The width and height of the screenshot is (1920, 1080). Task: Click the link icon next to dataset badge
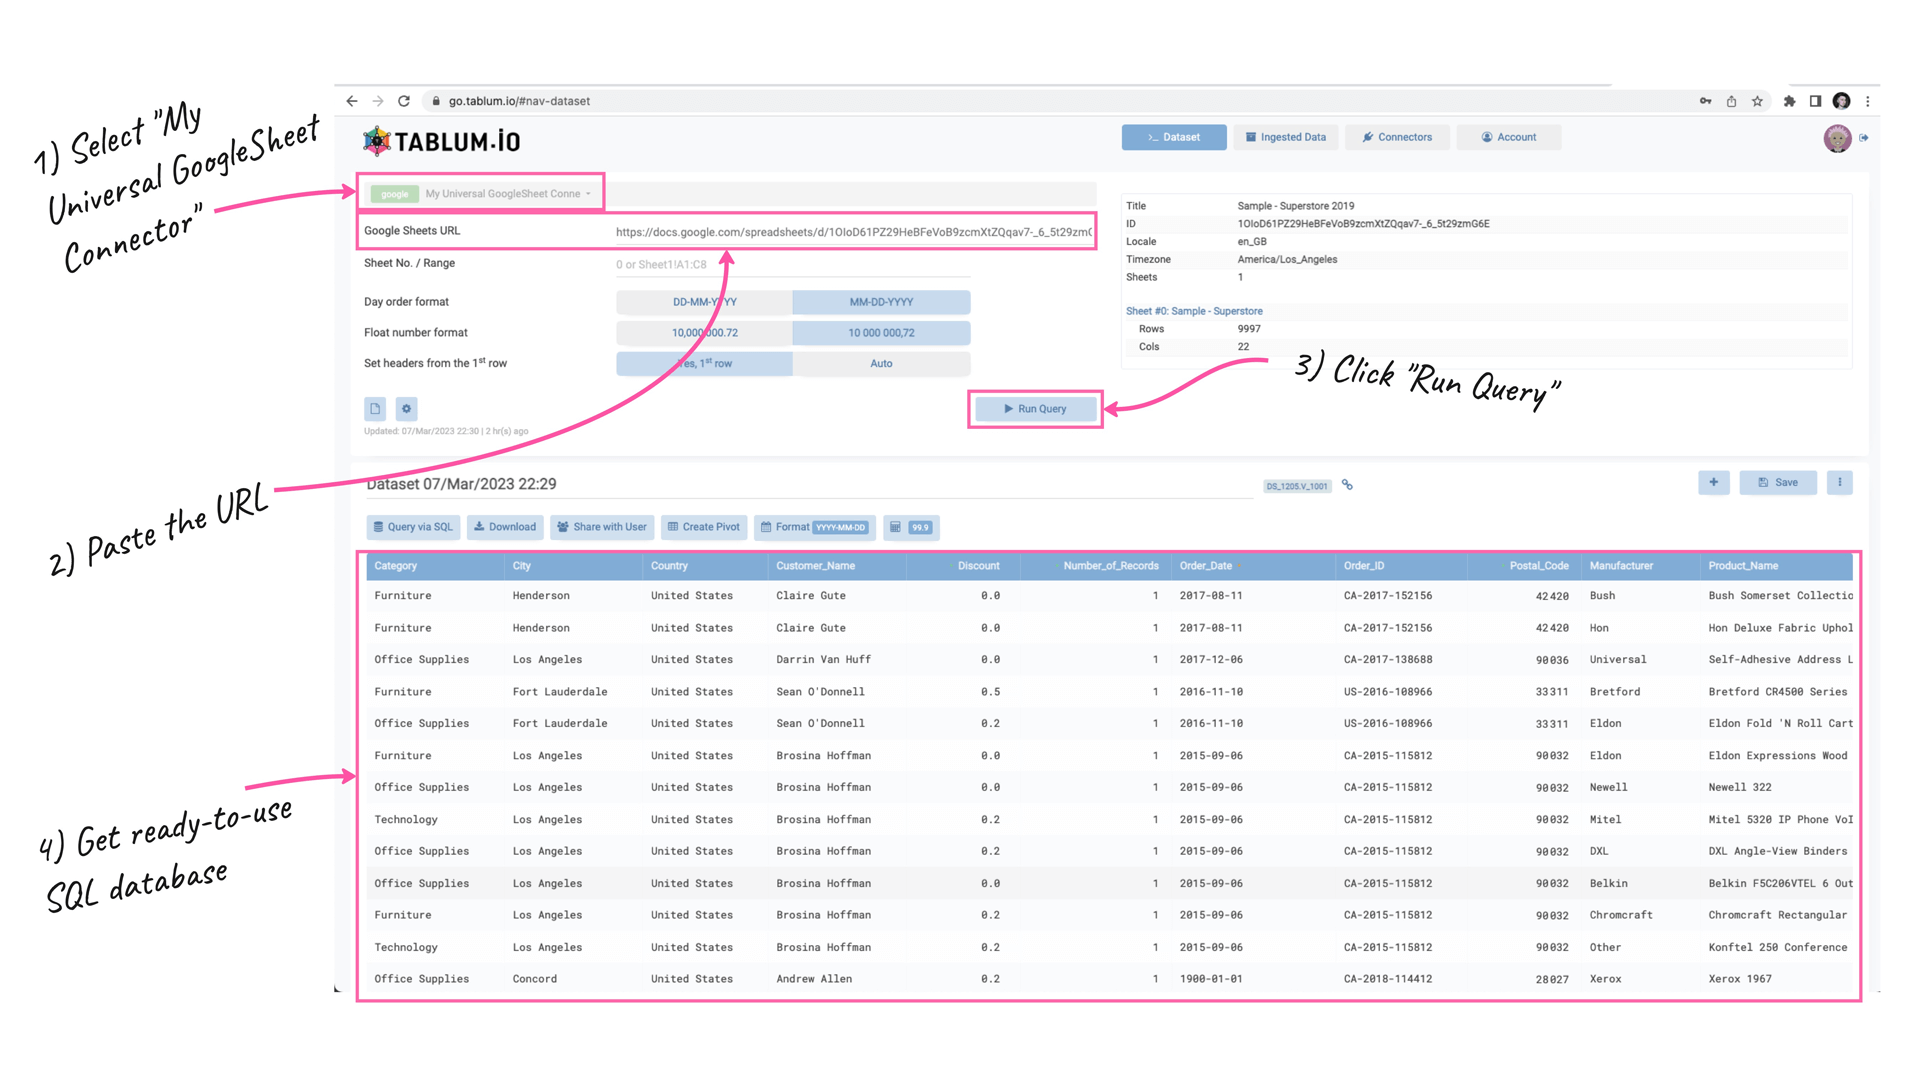(x=1347, y=485)
